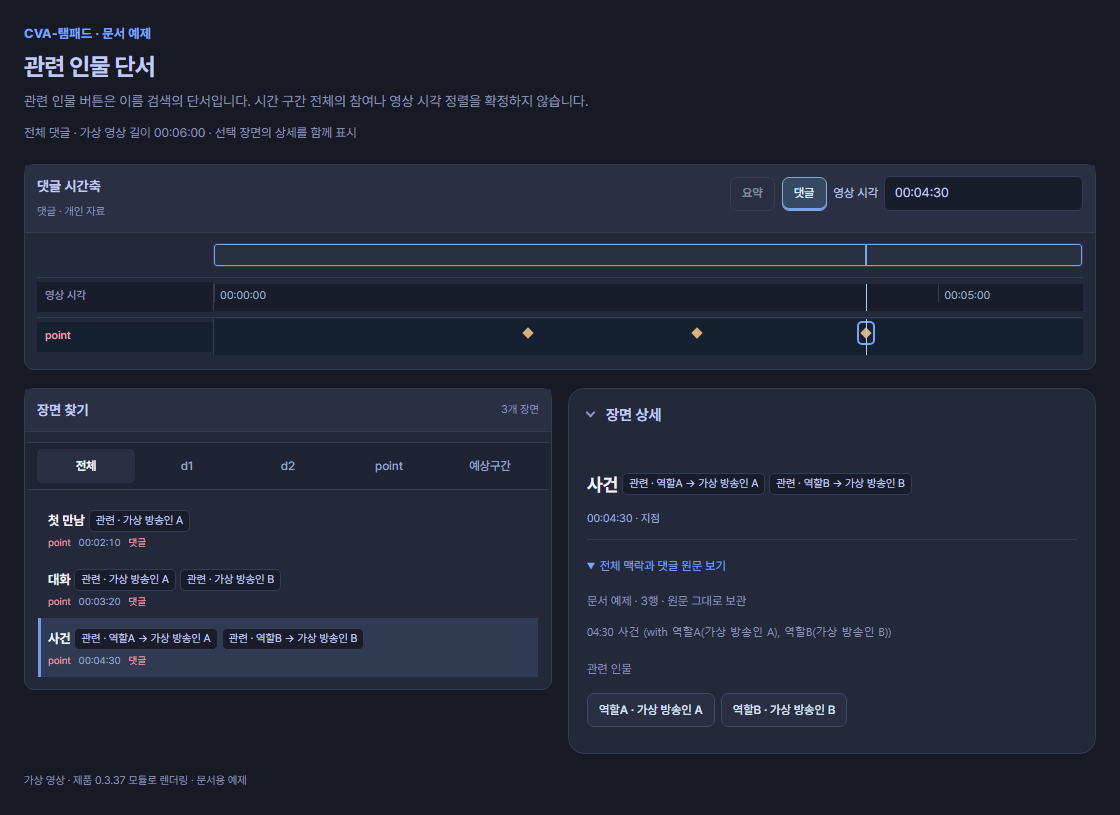Click the 00:04:30 · 지점 detail text
Screen dimensions: 1120x815
(623, 519)
